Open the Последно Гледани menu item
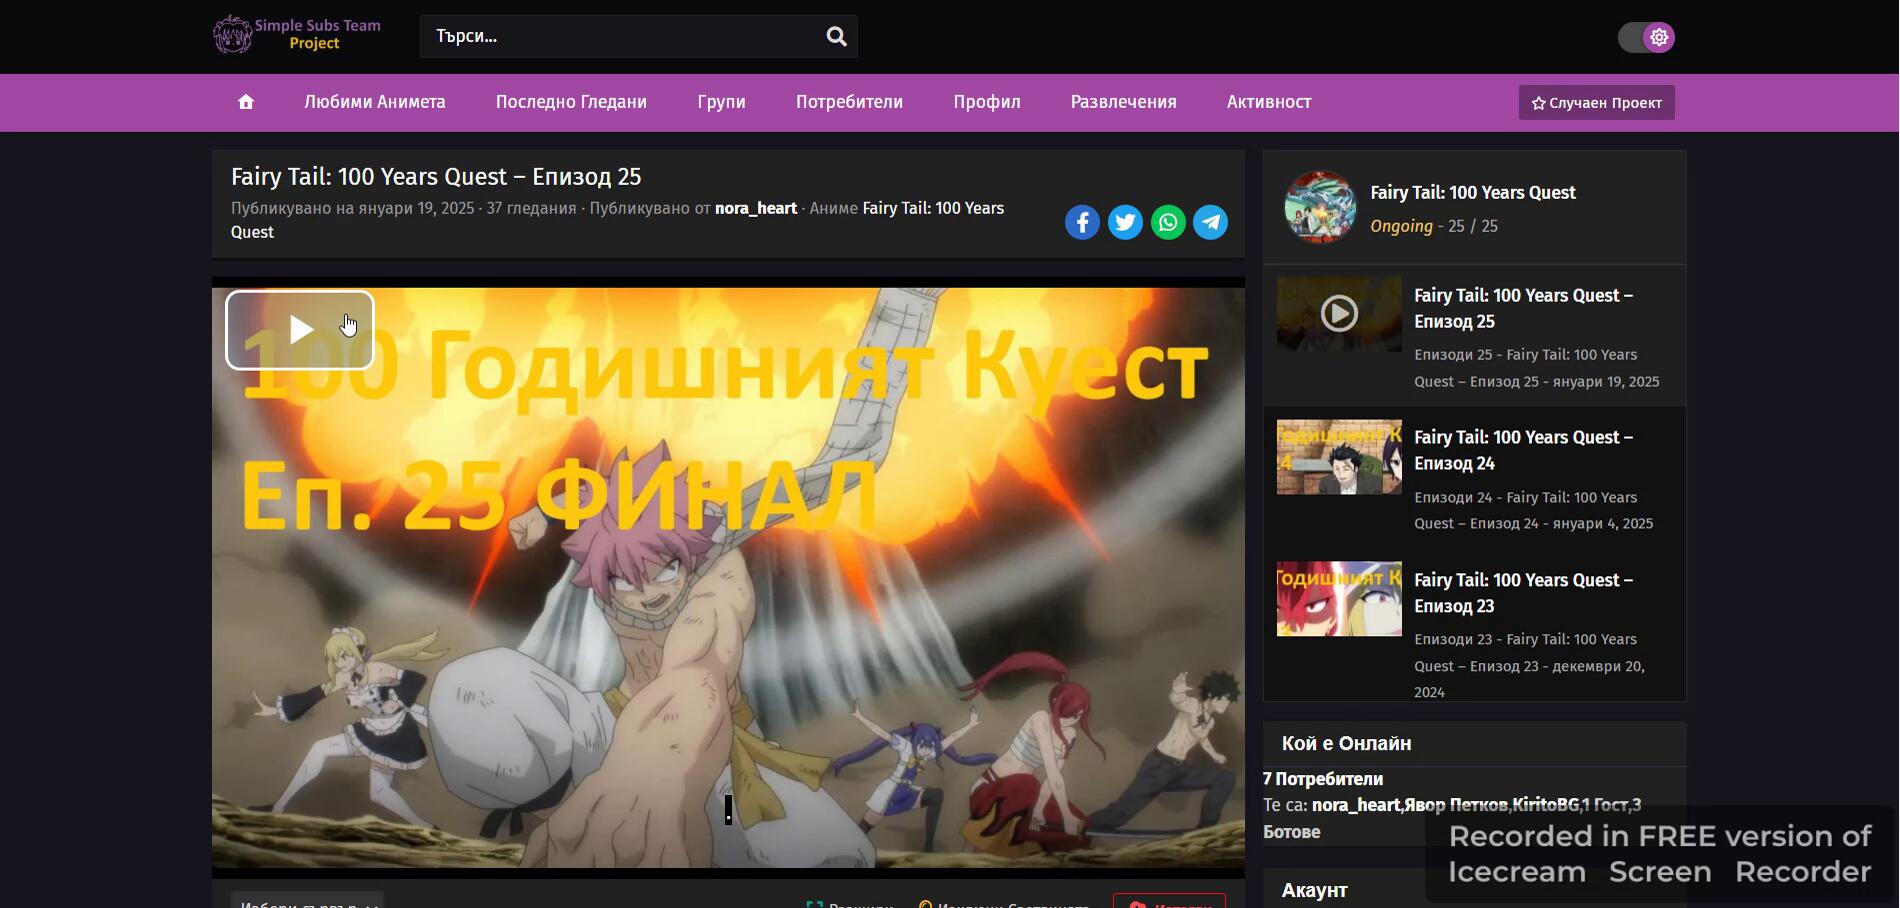Image resolution: width=1900 pixels, height=908 pixels. 571,102
